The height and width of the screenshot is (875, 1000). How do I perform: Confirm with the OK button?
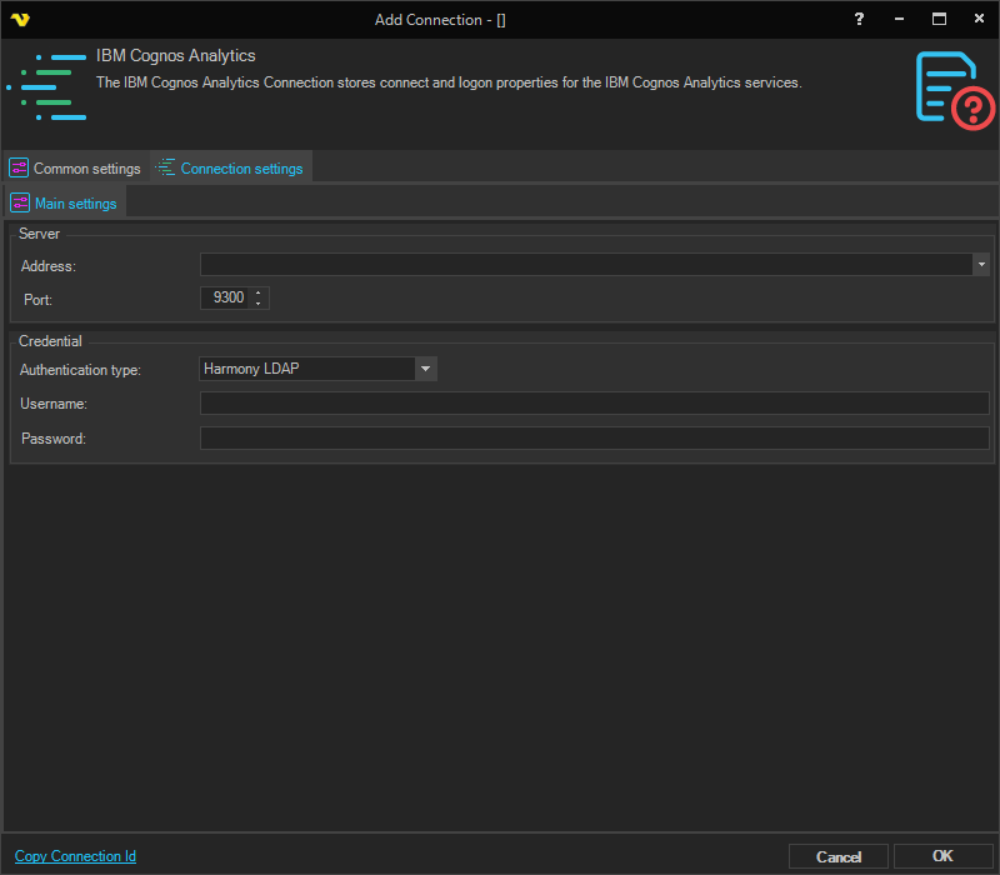coord(942,856)
